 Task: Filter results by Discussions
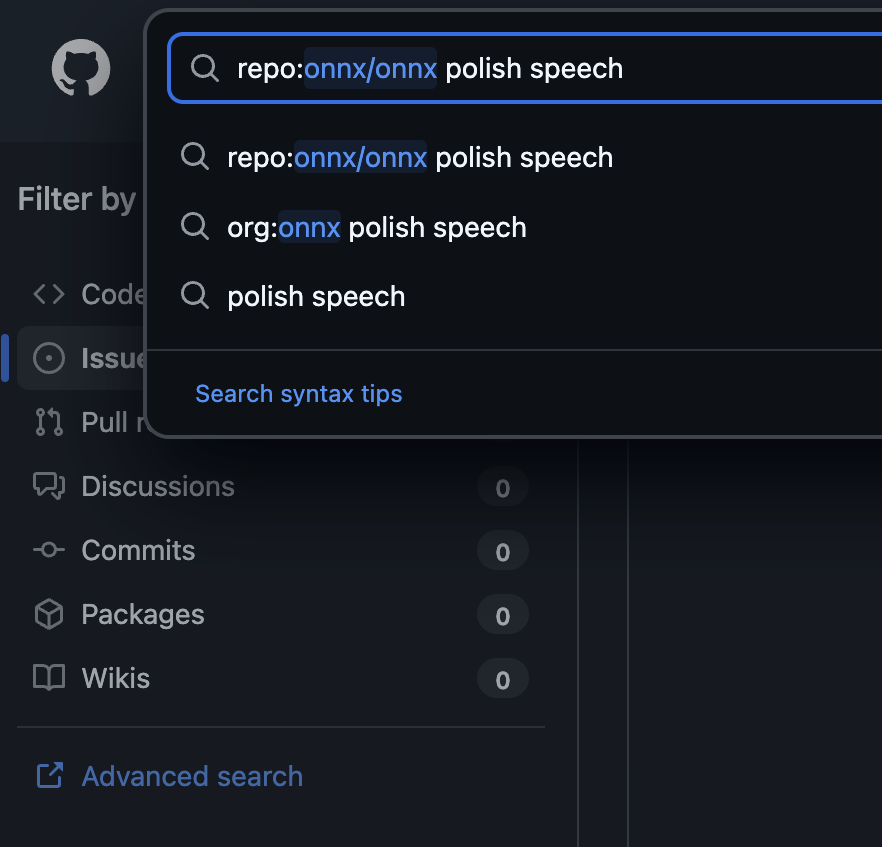coord(158,486)
